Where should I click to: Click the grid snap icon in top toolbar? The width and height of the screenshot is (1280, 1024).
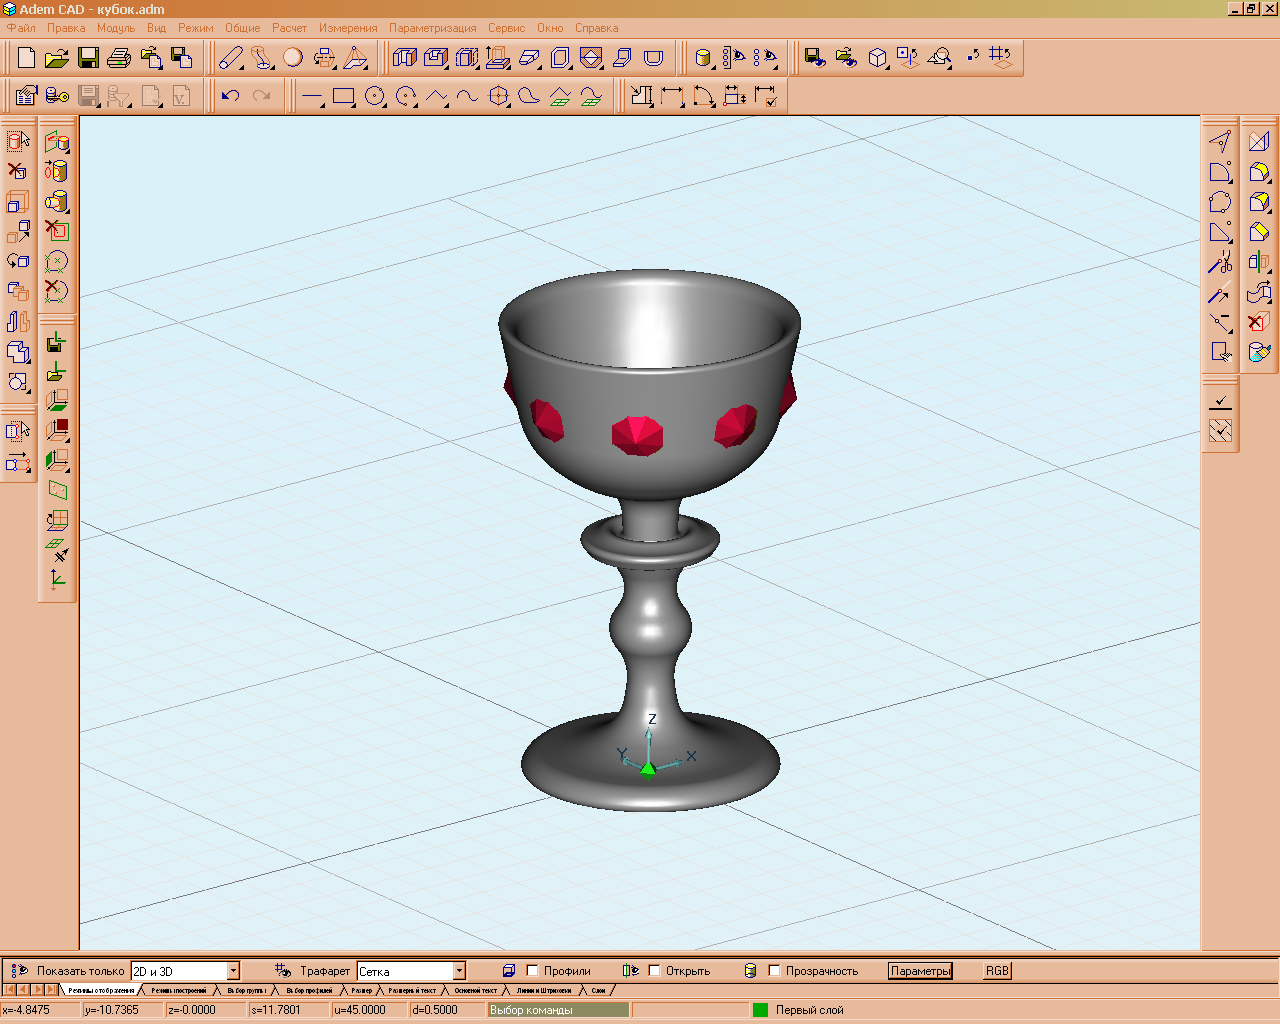pyautogui.click(x=1001, y=57)
